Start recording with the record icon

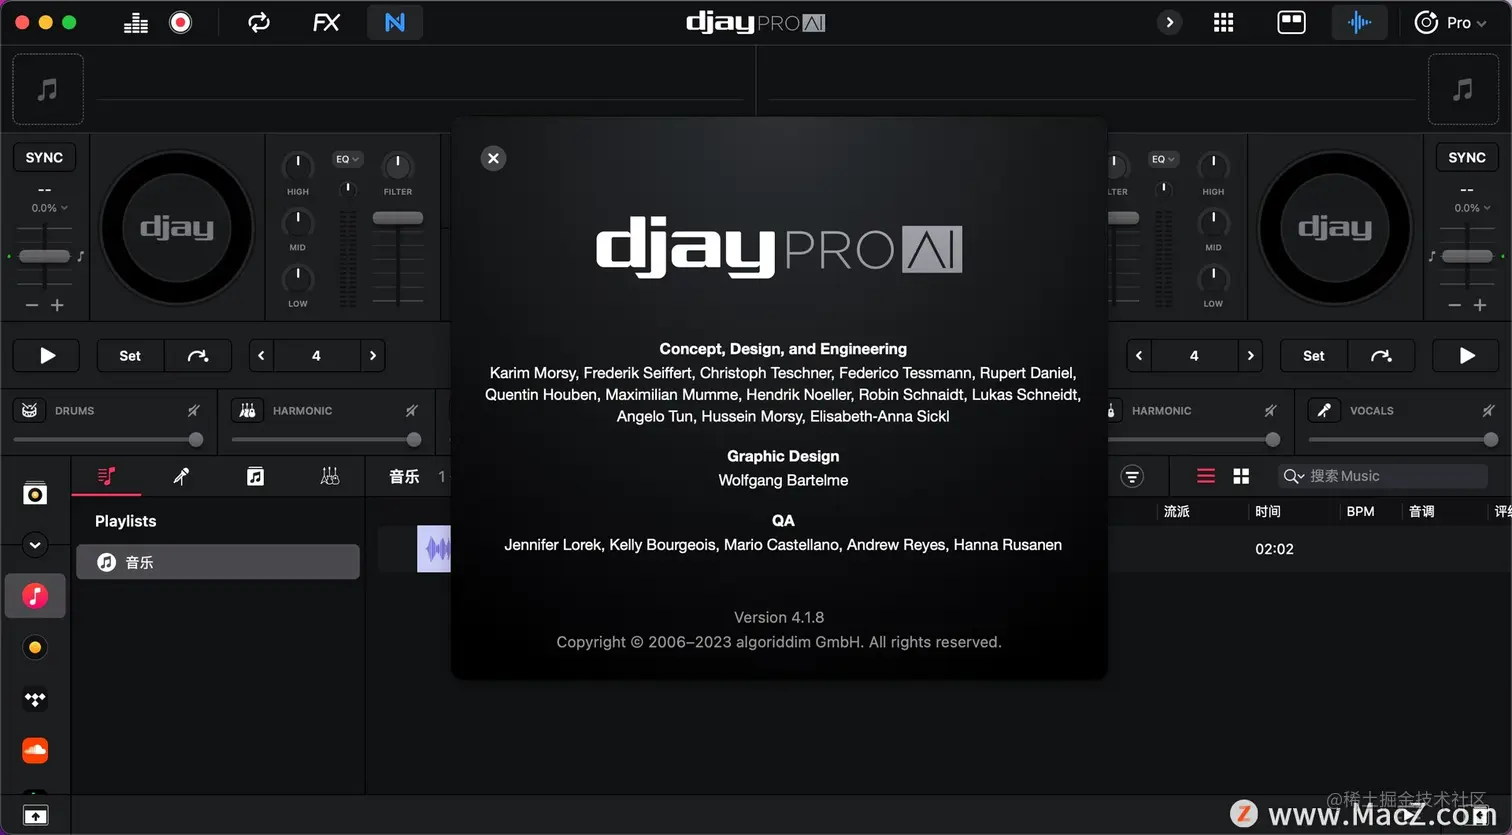(x=180, y=22)
